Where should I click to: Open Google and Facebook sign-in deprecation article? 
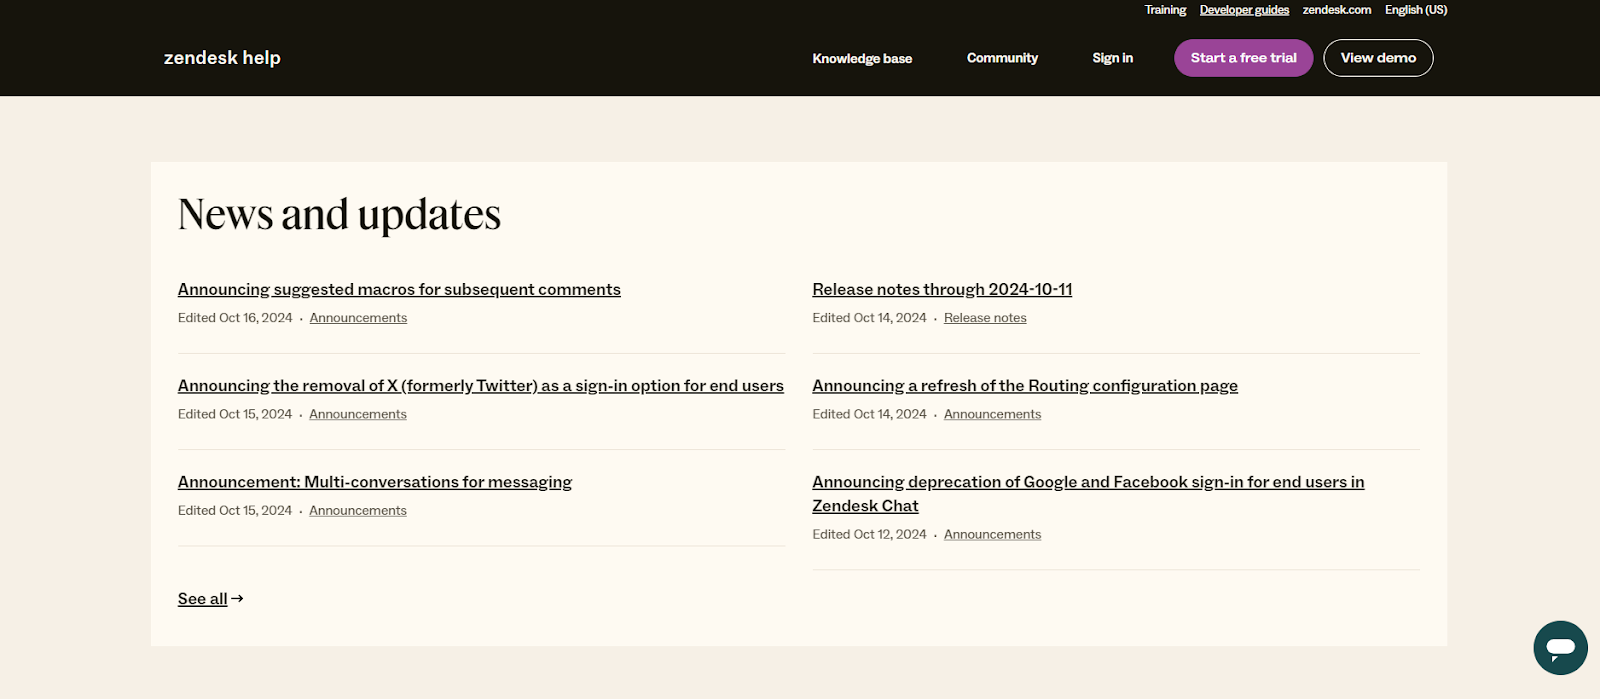[1088, 494]
